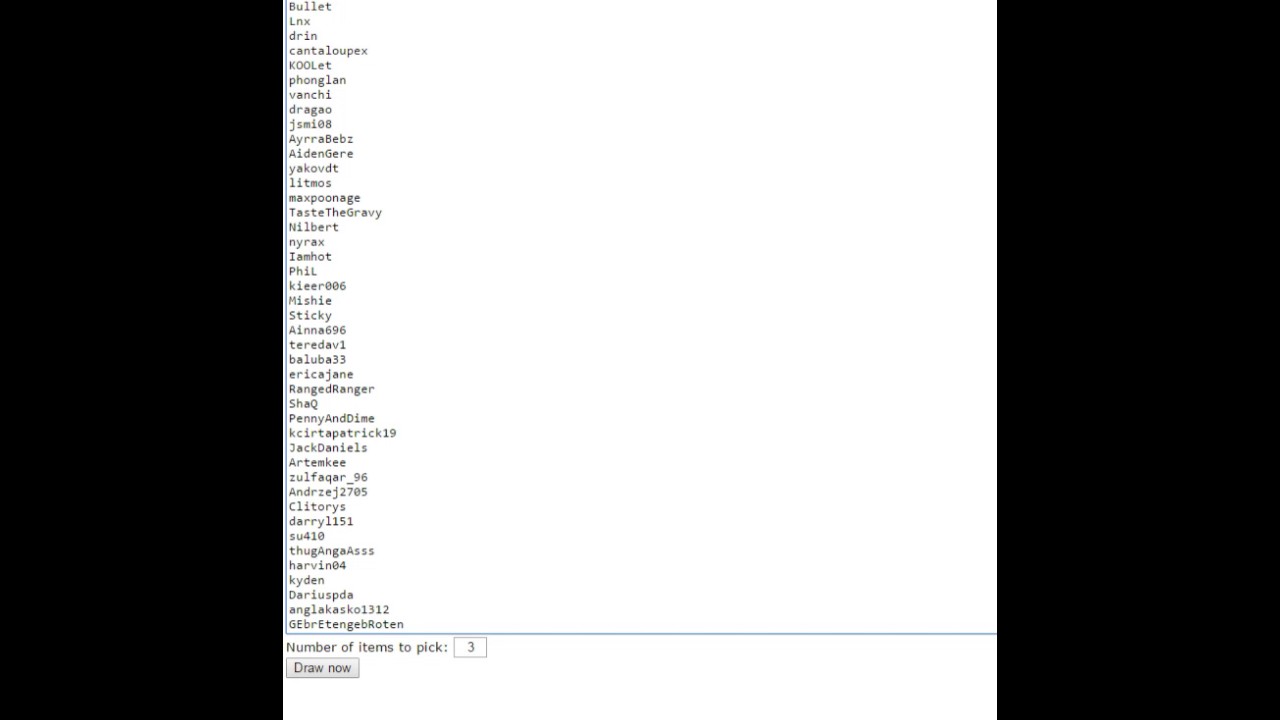Click the name Artemkee
The width and height of the screenshot is (1280, 720).
[x=317, y=462]
